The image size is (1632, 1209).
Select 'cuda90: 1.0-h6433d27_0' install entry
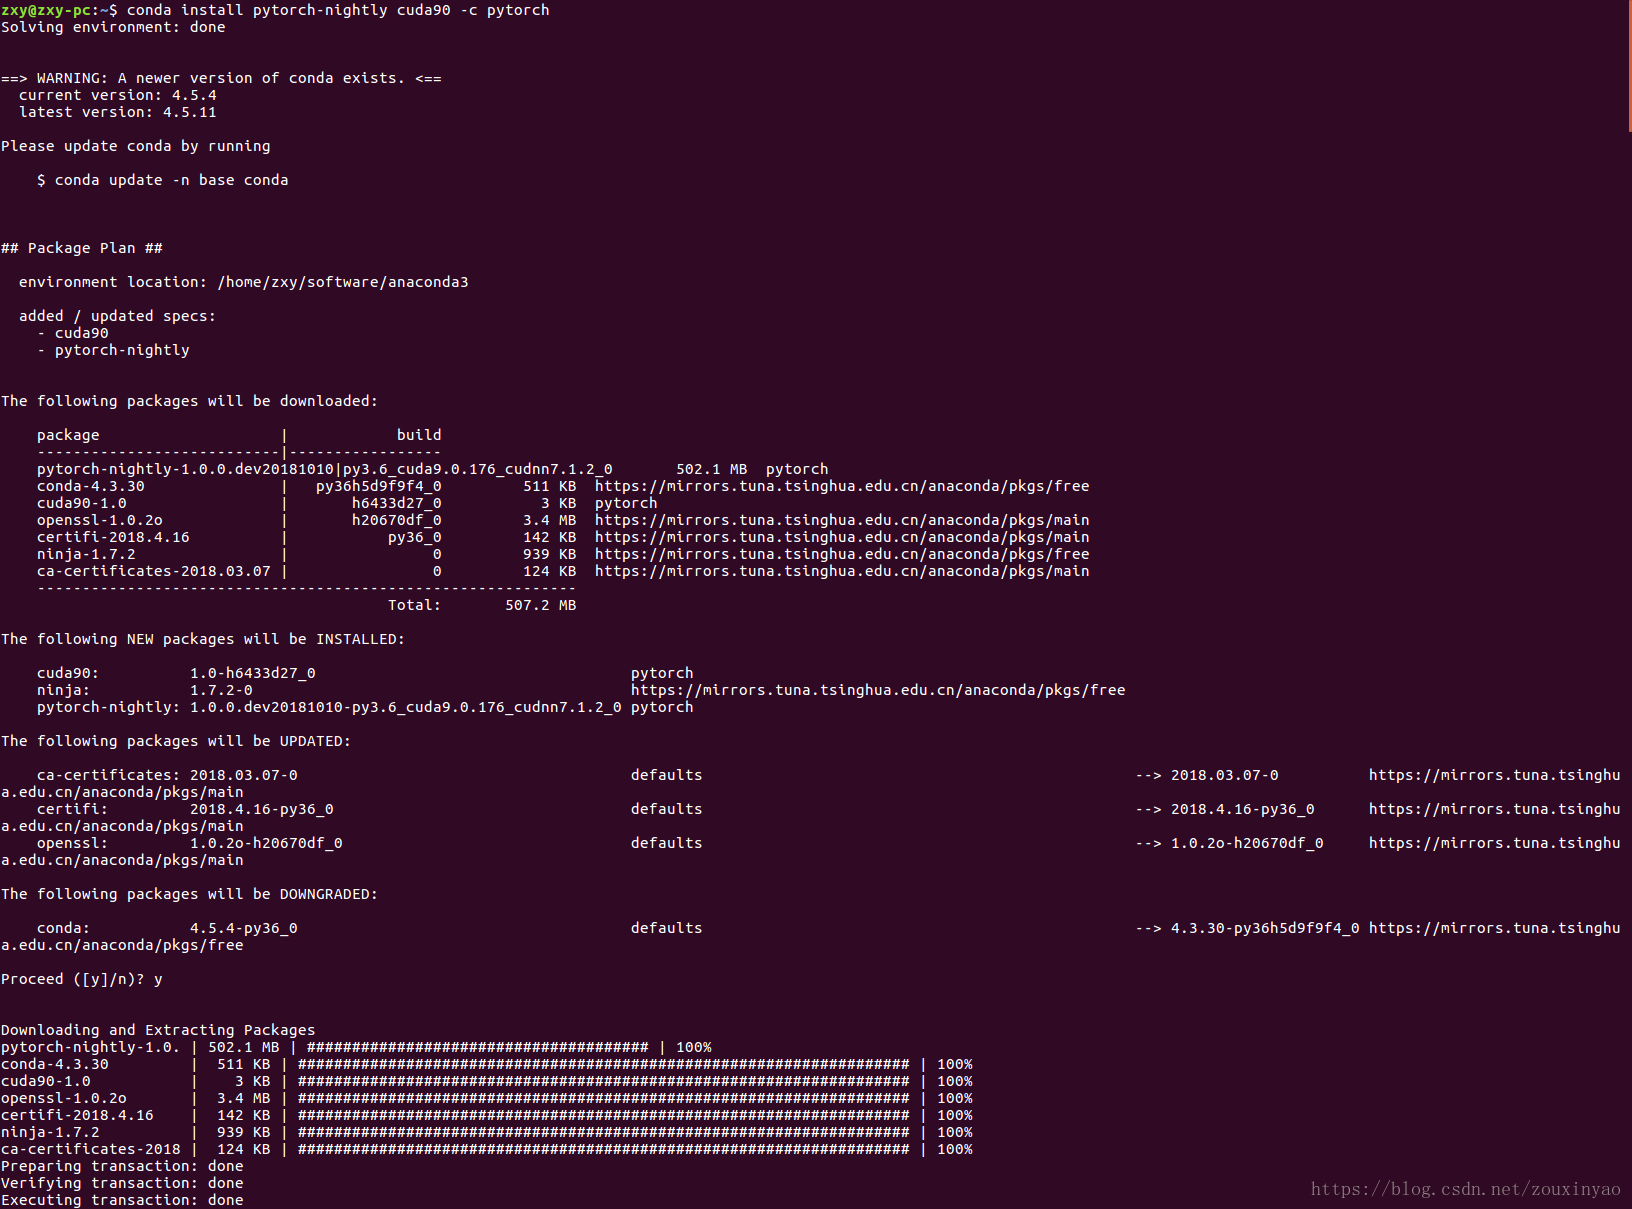pos(176,673)
